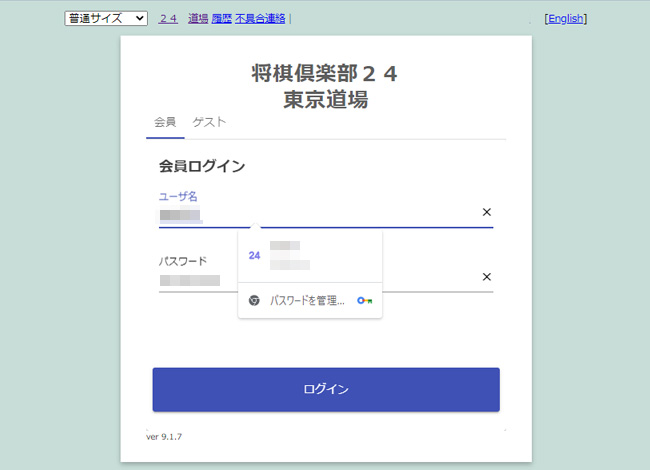This screenshot has width=650, height=470.
Task: Open the 履歴 link
Action: pyautogui.click(x=221, y=18)
